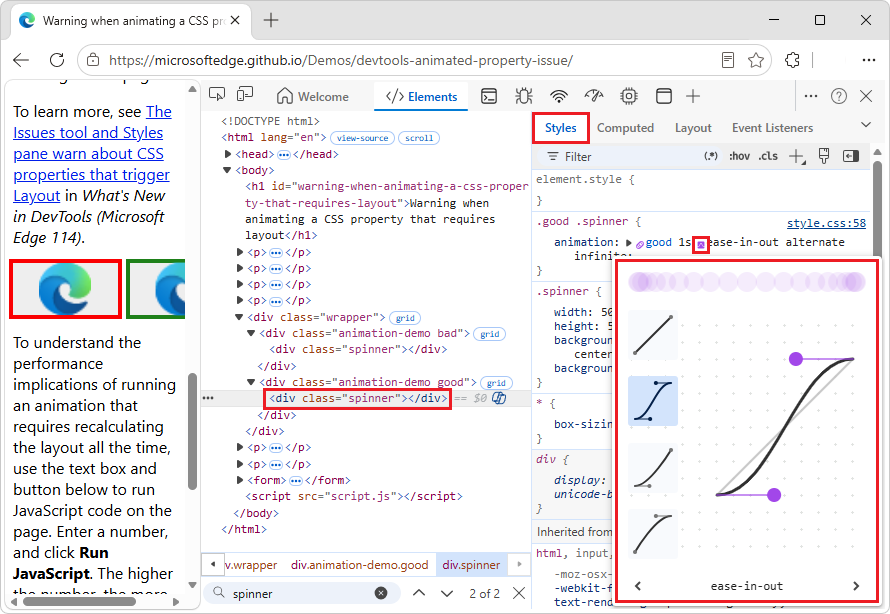Add new style rule plus icon

pyautogui.click(x=797, y=157)
